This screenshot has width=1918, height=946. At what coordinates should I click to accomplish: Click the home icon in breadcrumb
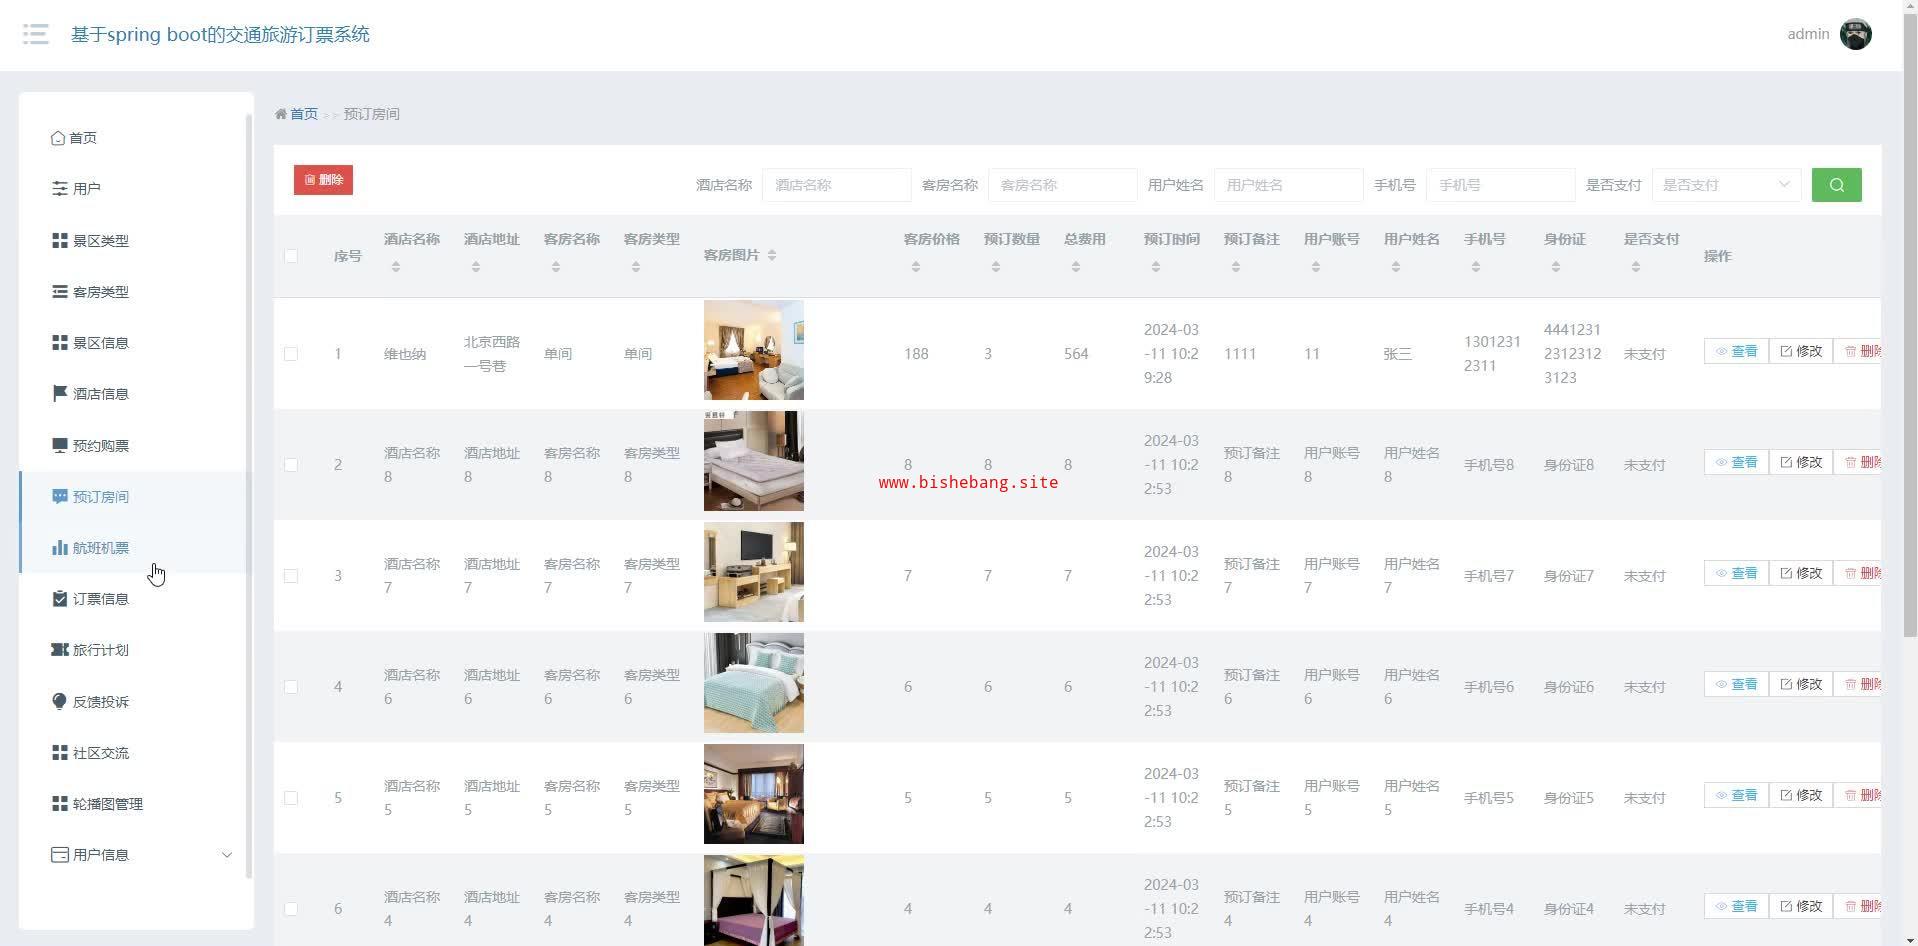(281, 114)
